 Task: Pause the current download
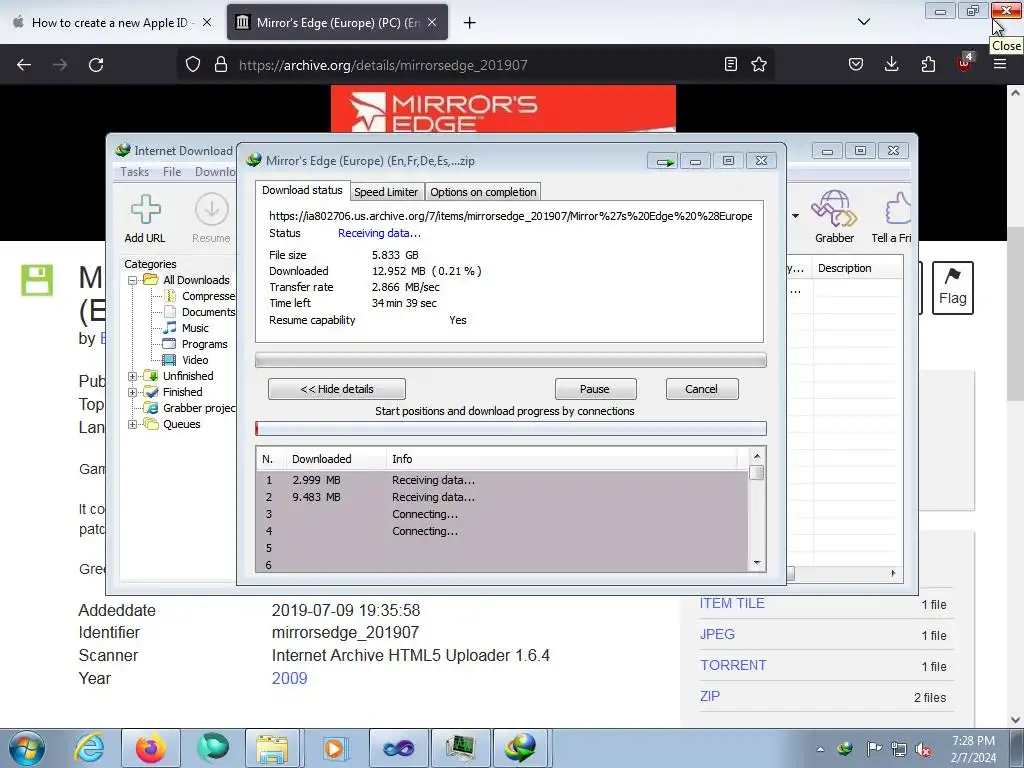pyautogui.click(x=595, y=389)
